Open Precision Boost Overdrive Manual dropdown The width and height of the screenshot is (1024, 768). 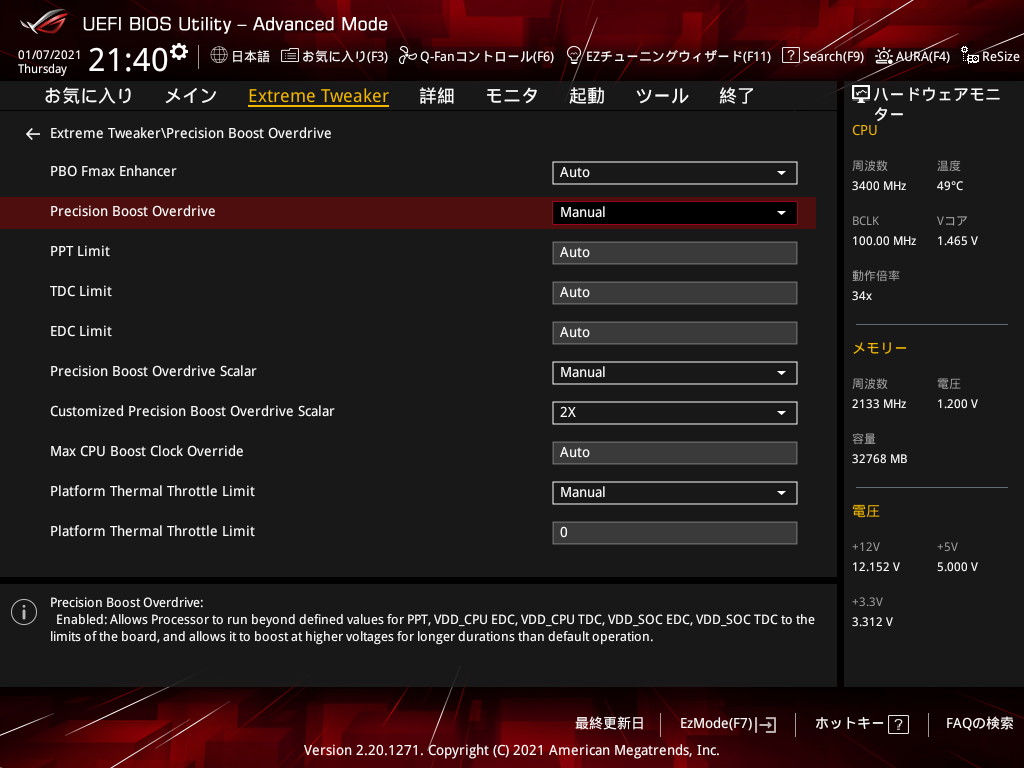click(x=675, y=212)
